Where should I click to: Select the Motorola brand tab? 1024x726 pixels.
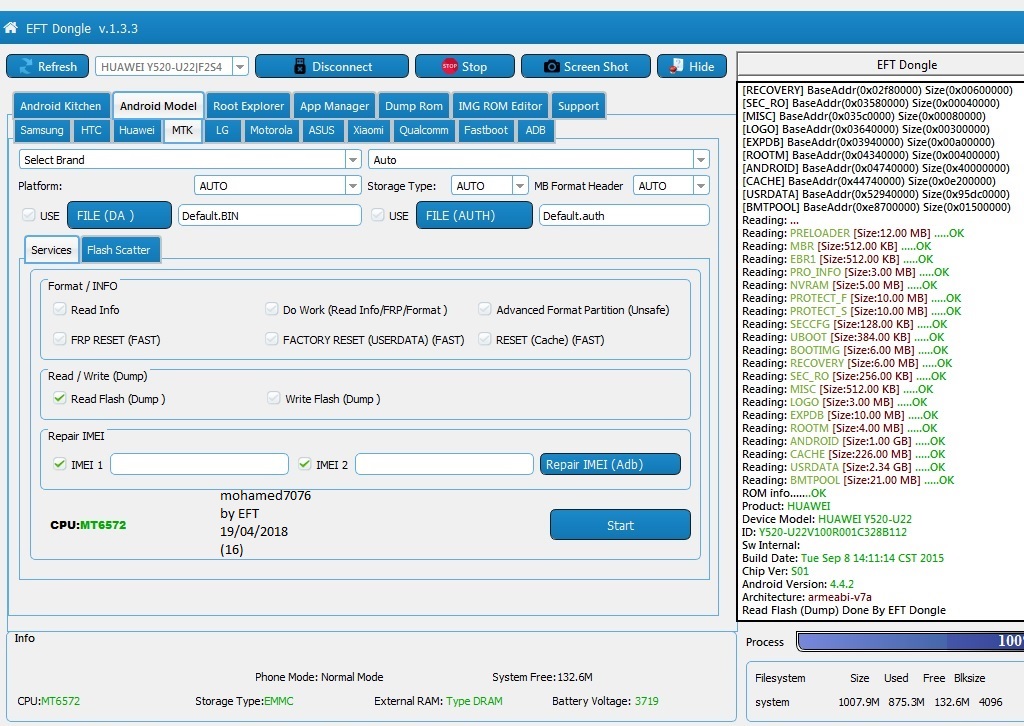pos(271,130)
